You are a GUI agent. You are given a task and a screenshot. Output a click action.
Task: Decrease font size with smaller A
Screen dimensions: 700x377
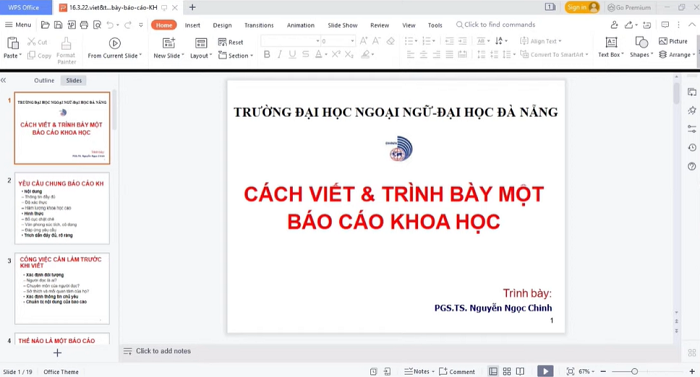tap(376, 41)
